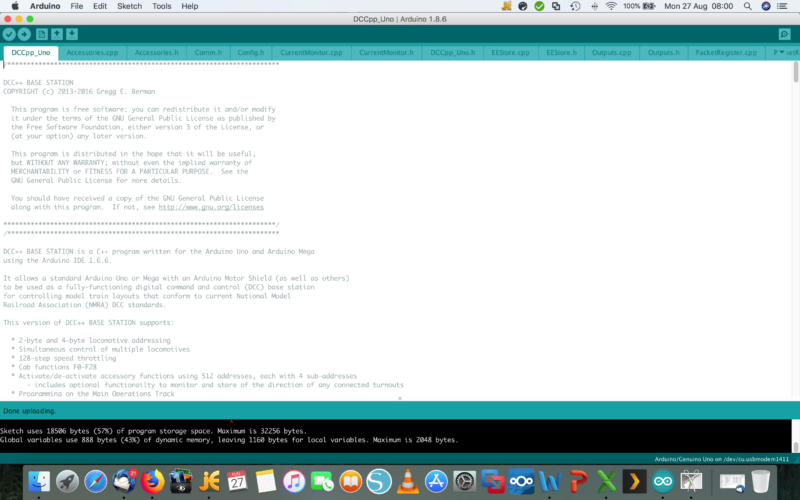The width and height of the screenshot is (800, 500).
Task: Open System Preferences from the Dock
Action: click(464, 481)
